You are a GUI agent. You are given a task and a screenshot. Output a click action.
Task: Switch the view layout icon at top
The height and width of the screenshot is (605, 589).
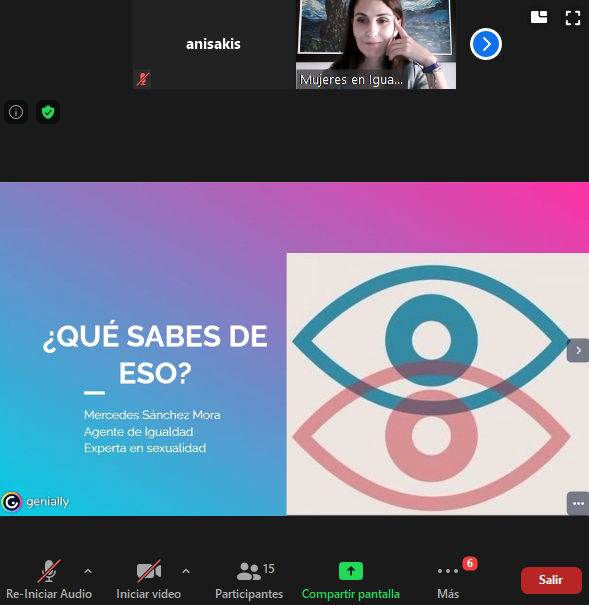pyautogui.click(x=539, y=17)
